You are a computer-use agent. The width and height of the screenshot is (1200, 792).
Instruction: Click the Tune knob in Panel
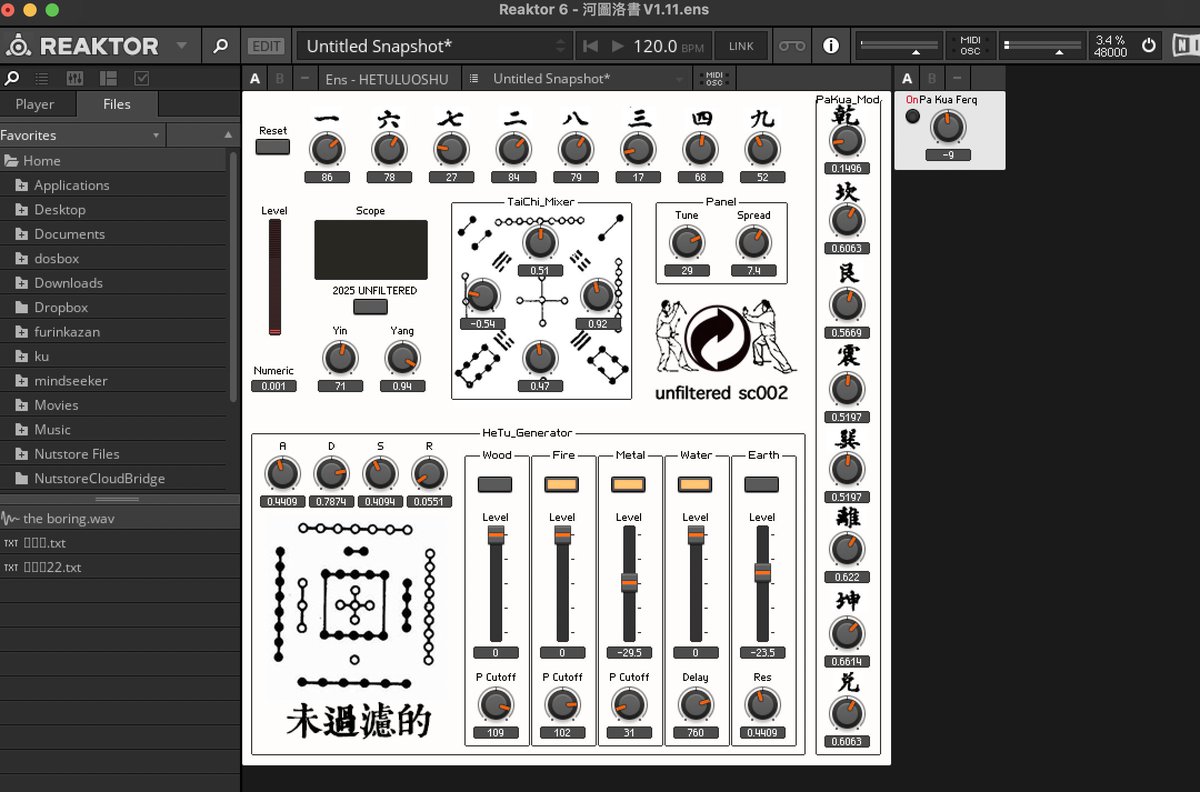(x=686, y=243)
